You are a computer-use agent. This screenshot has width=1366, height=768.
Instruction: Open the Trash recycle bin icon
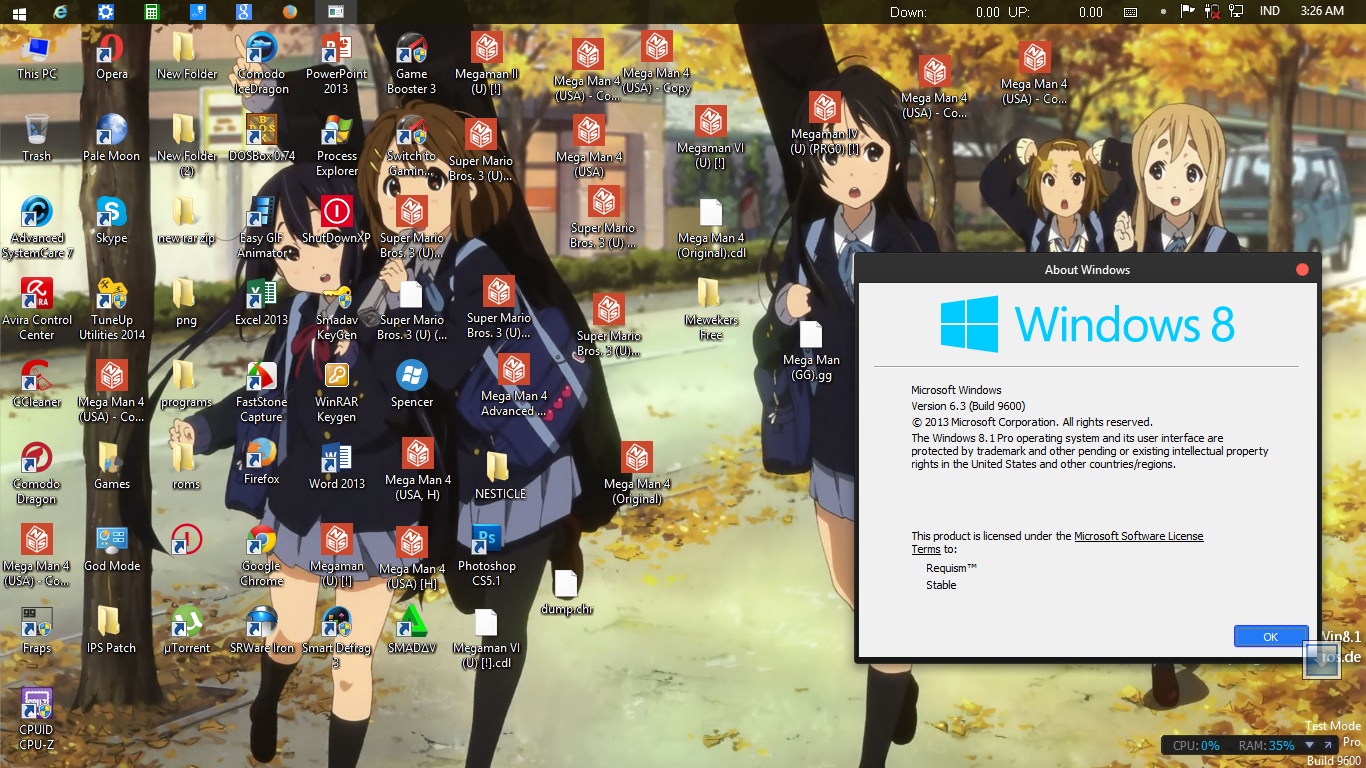point(37,139)
